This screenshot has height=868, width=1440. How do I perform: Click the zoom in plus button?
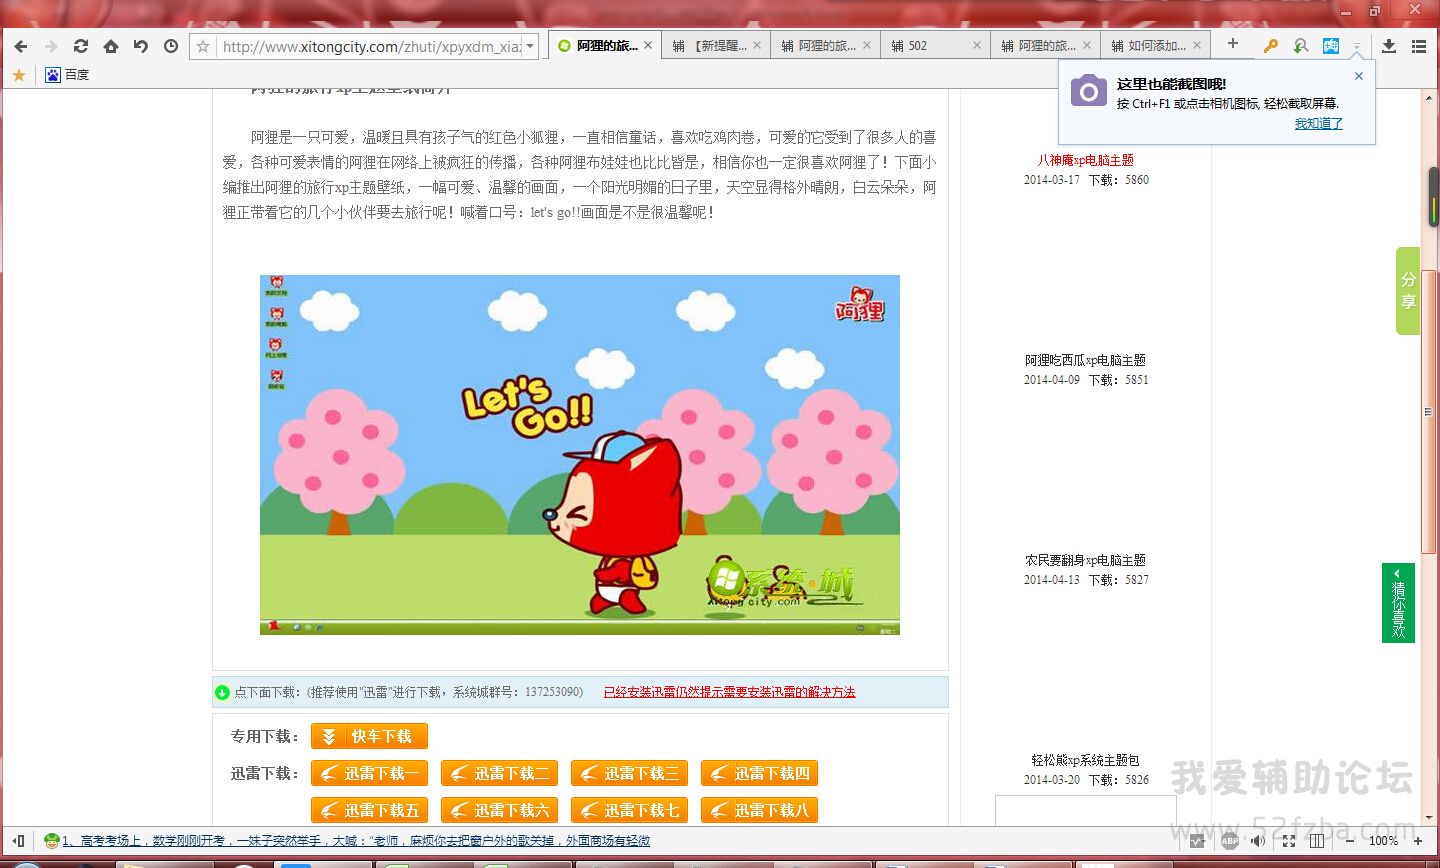[x=1417, y=841]
